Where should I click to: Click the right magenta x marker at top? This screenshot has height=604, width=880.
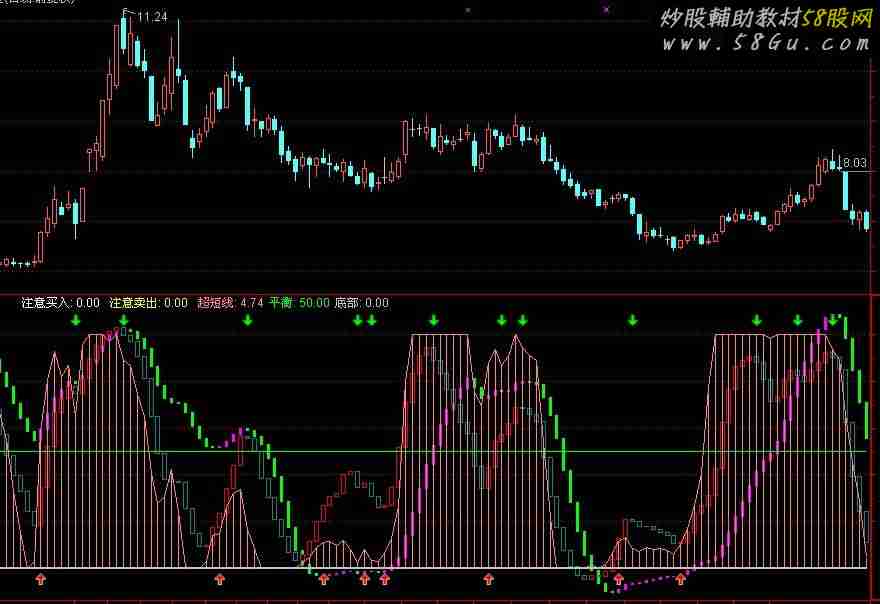606,9
